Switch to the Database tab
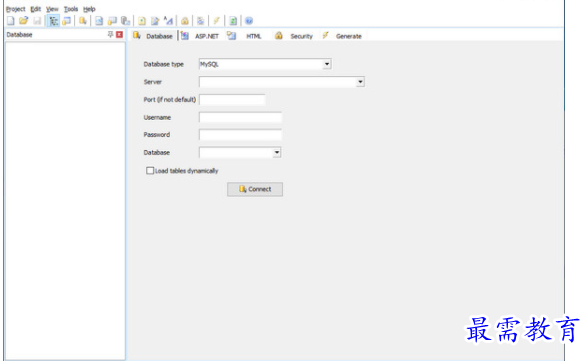 click(153, 36)
